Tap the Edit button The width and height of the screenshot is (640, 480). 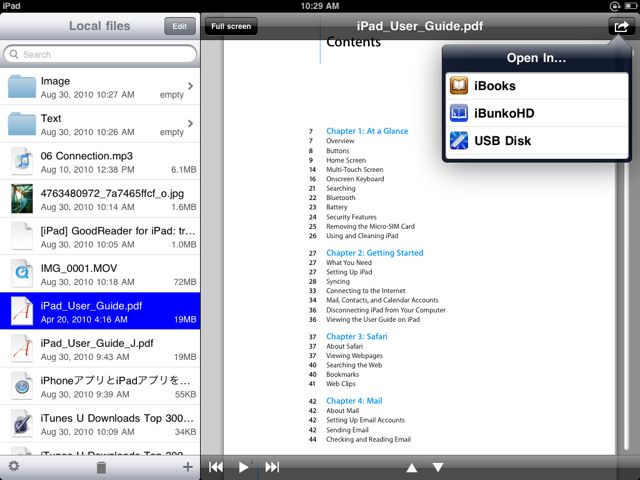point(180,27)
